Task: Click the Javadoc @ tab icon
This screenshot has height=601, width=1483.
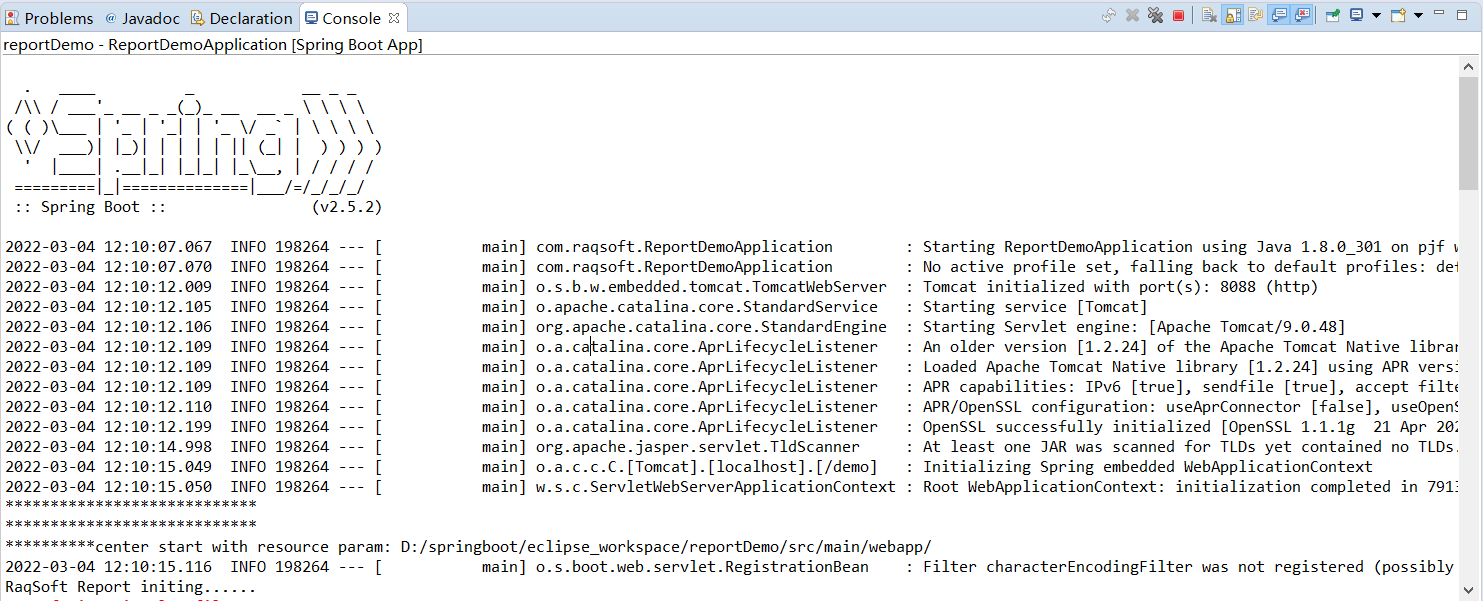Action: click(110, 18)
